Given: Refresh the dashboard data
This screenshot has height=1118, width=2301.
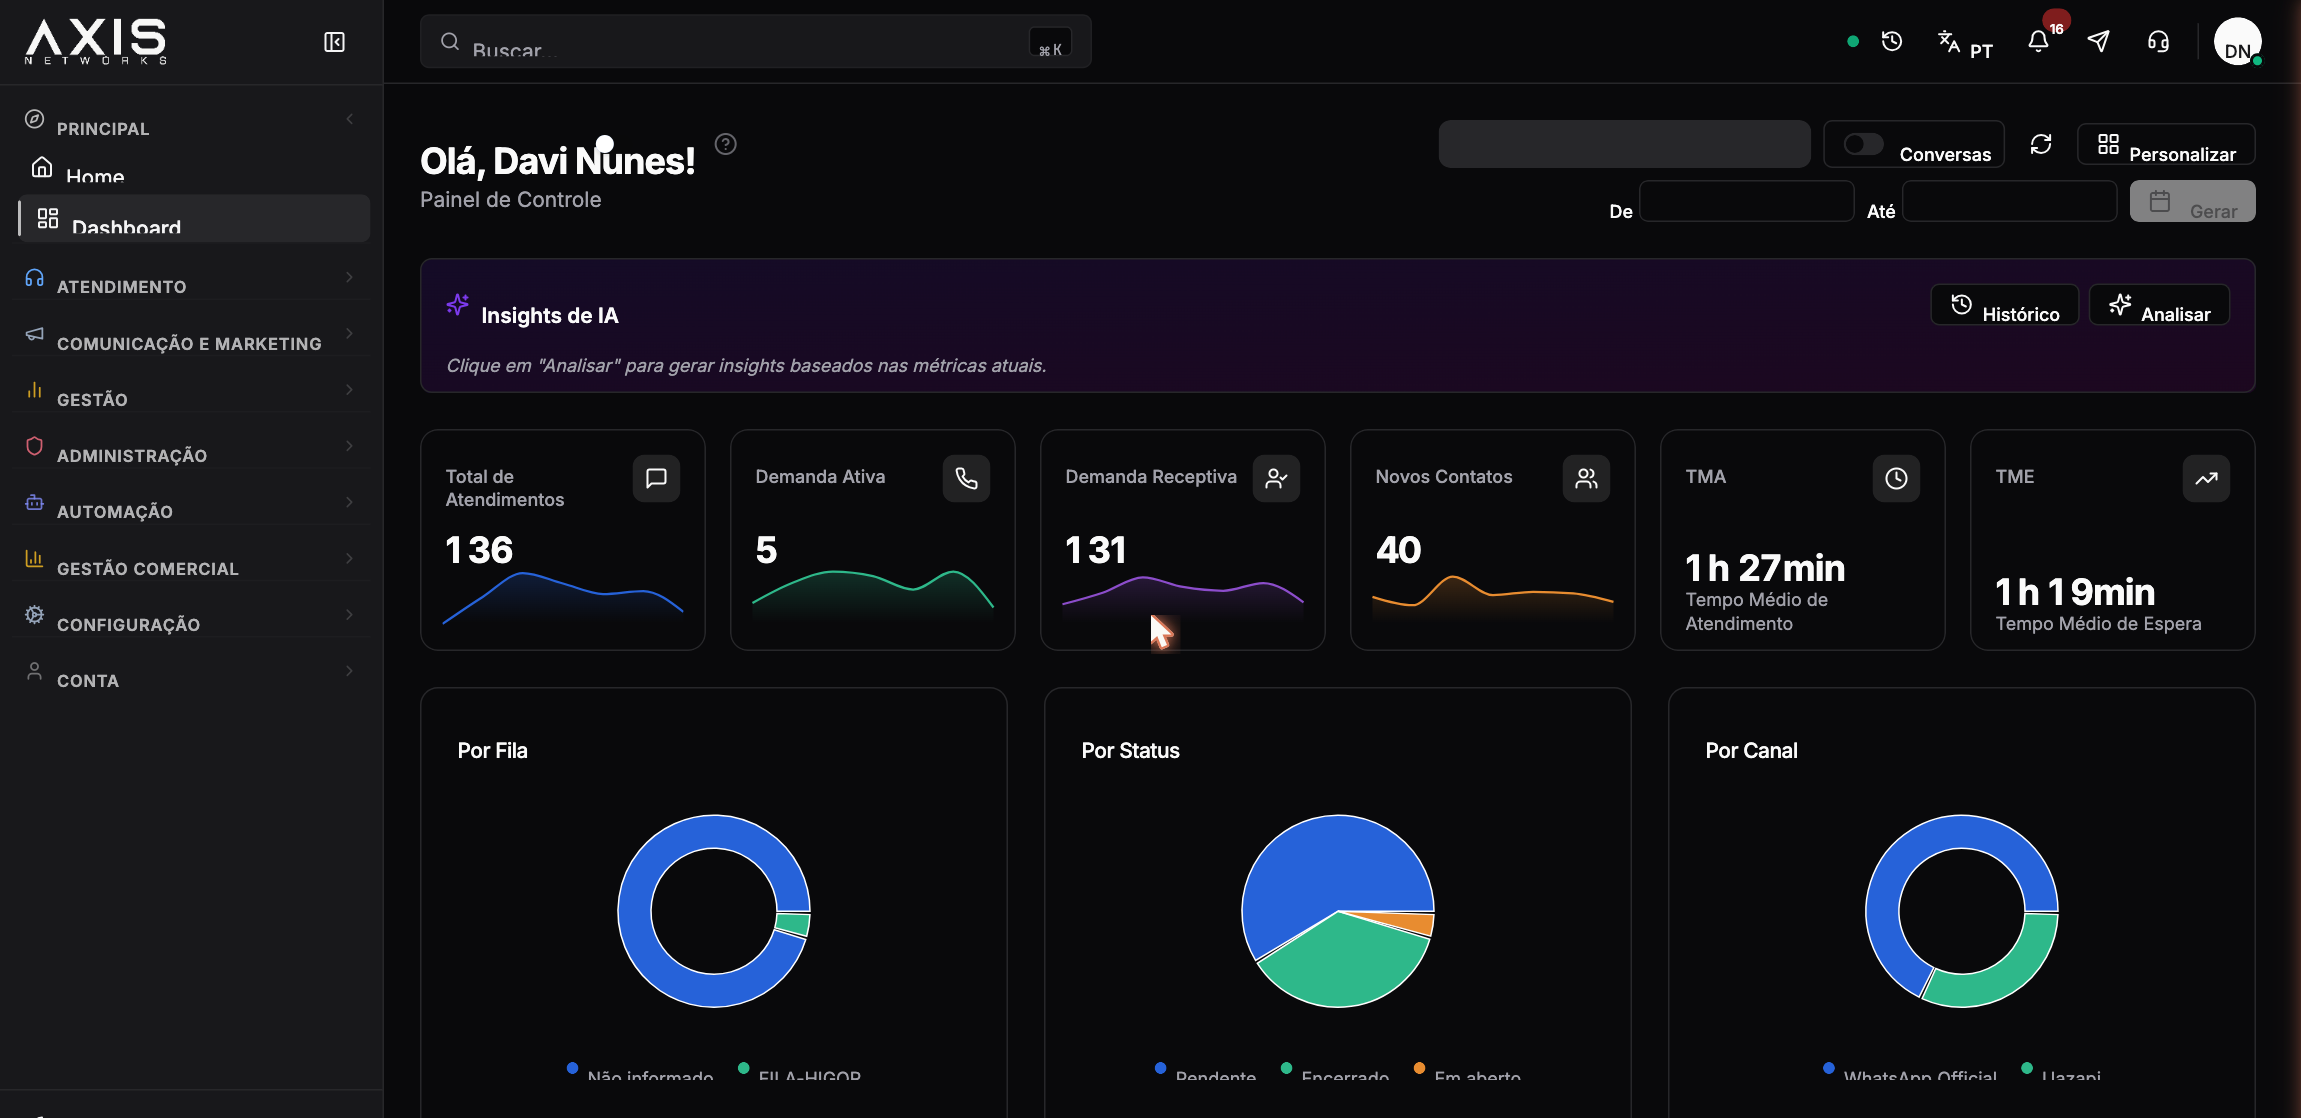Looking at the screenshot, I should pyautogui.click(x=2041, y=144).
